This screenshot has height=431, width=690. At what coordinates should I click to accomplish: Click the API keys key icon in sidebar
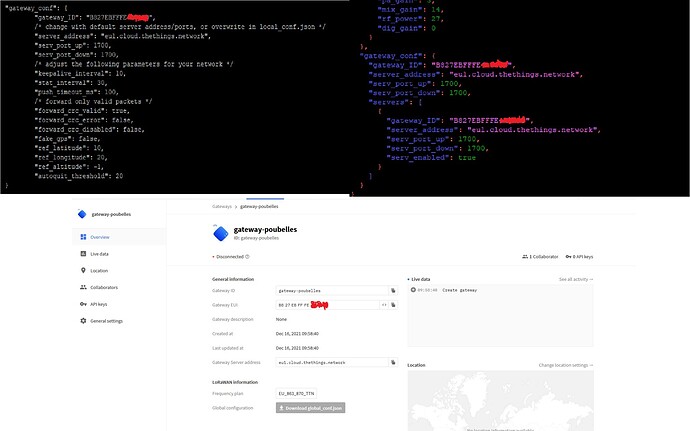82,304
